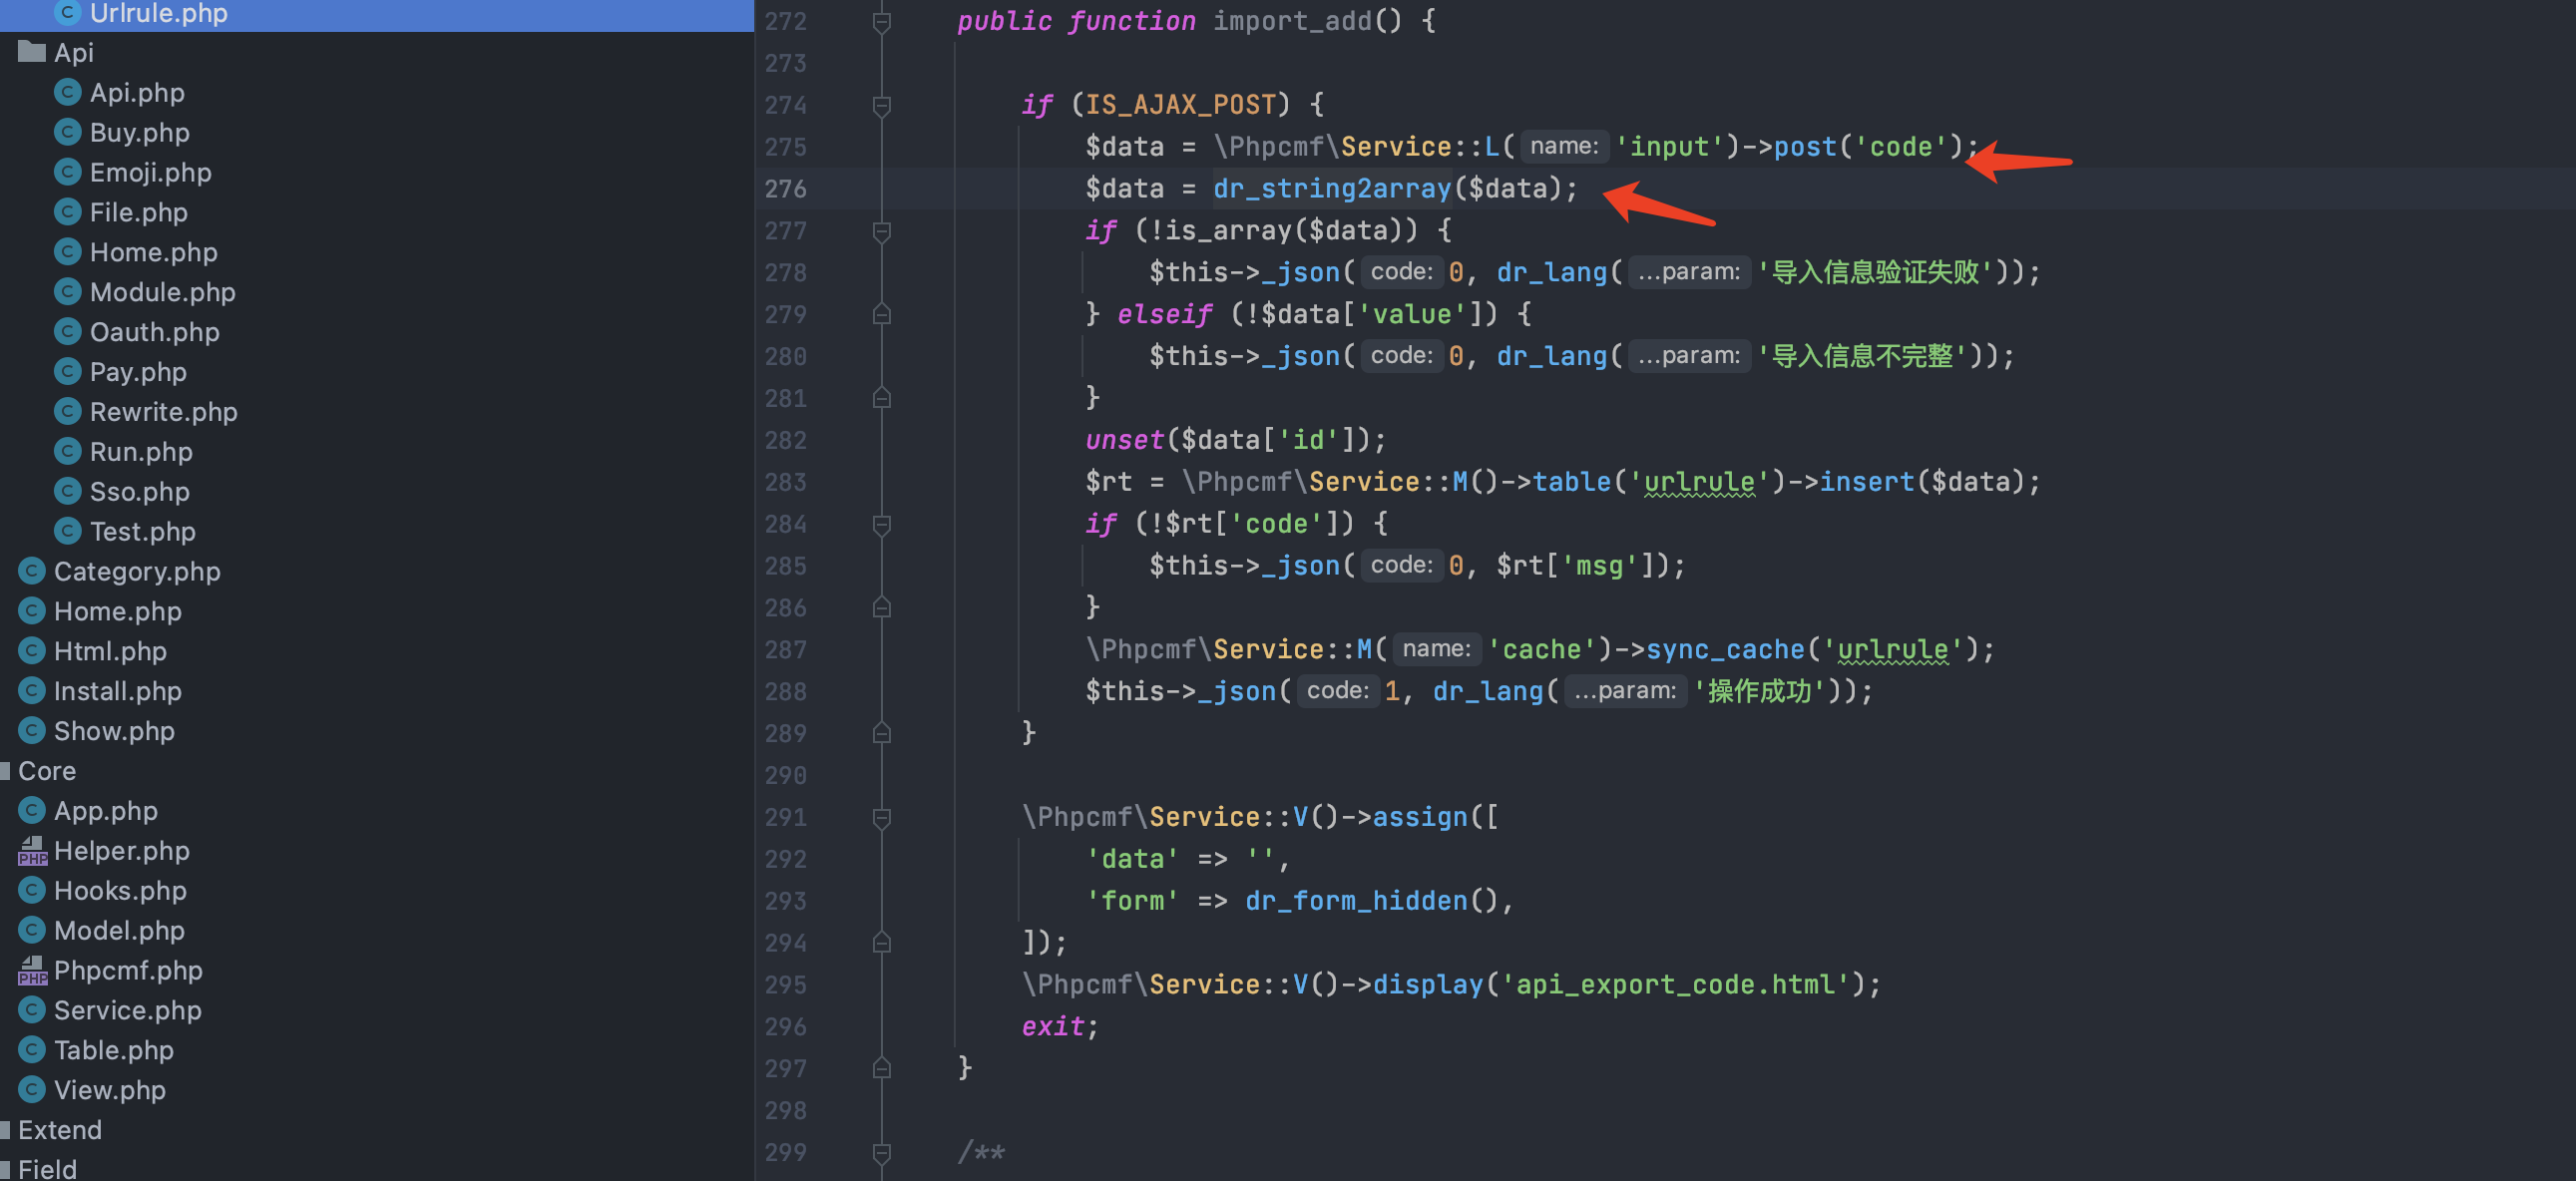Open Urlrule.php class icon in tree

pyautogui.click(x=67, y=12)
